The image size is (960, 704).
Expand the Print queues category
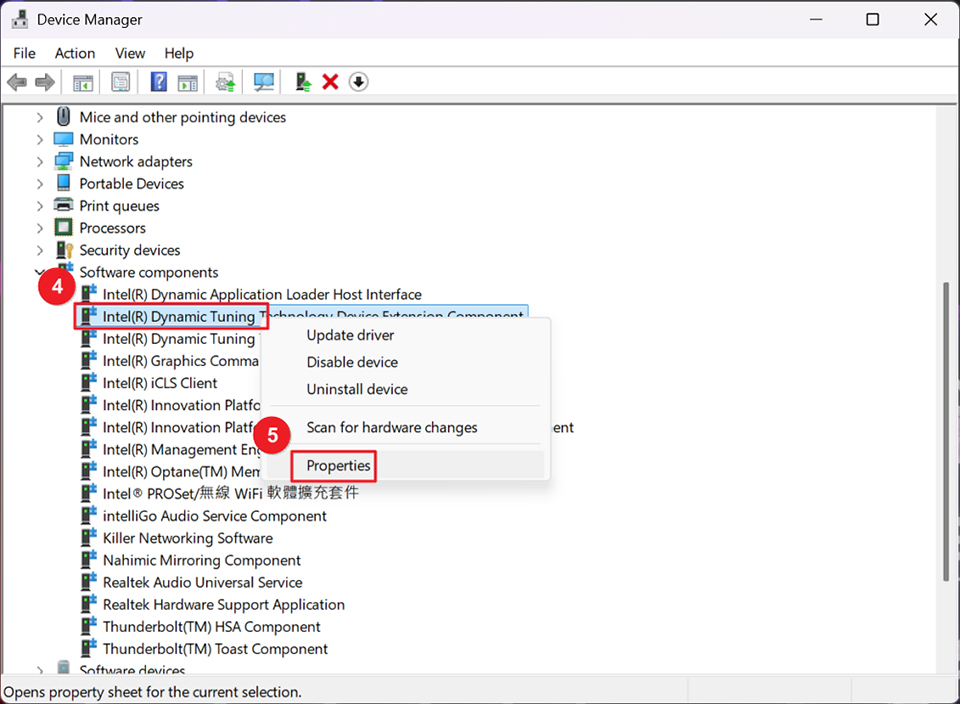[40, 206]
